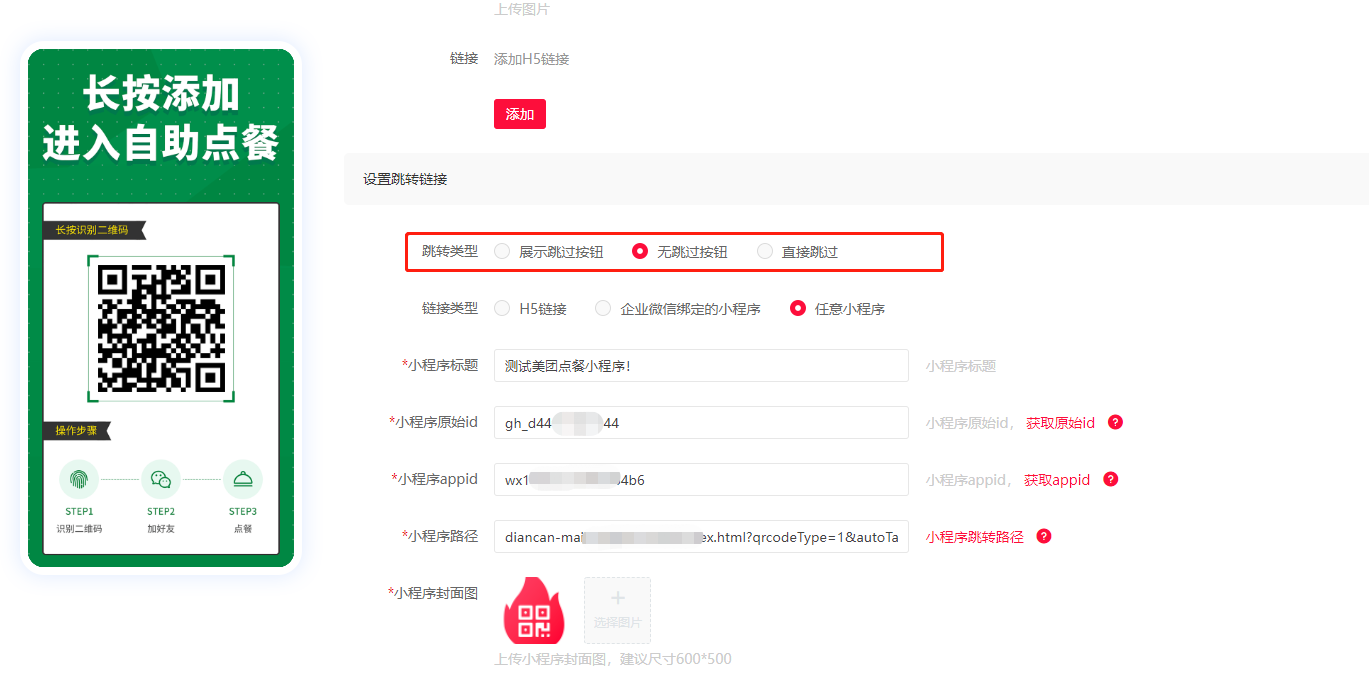Viewport: 1369px width, 673px height.
Task: Click the 小程序路径 input field
Action: [x=700, y=537]
